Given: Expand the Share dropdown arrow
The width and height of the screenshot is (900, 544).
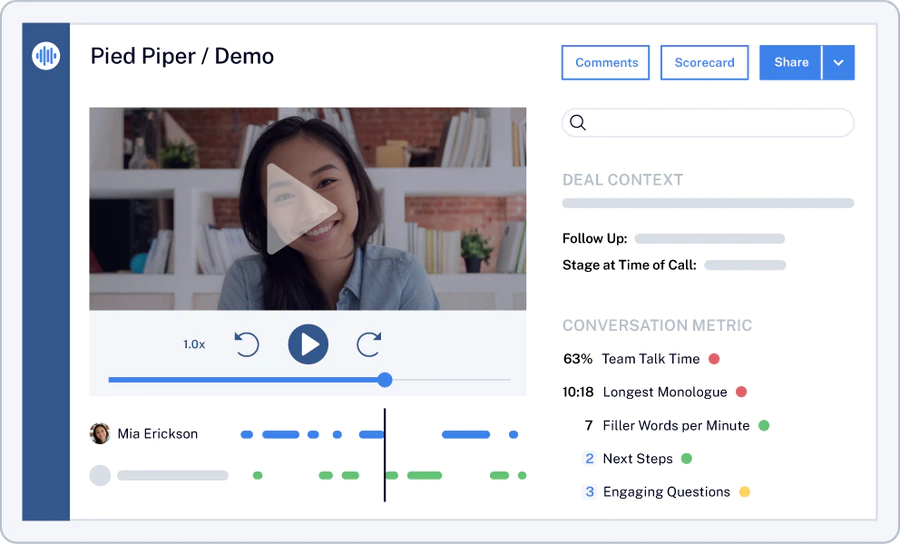Looking at the screenshot, I should (x=839, y=63).
